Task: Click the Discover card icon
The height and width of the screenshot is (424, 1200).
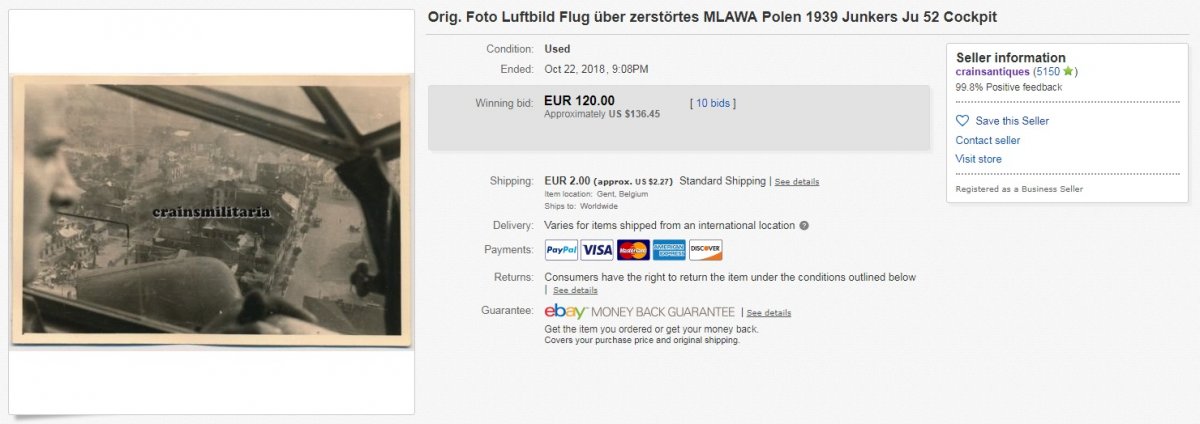Action: click(705, 250)
